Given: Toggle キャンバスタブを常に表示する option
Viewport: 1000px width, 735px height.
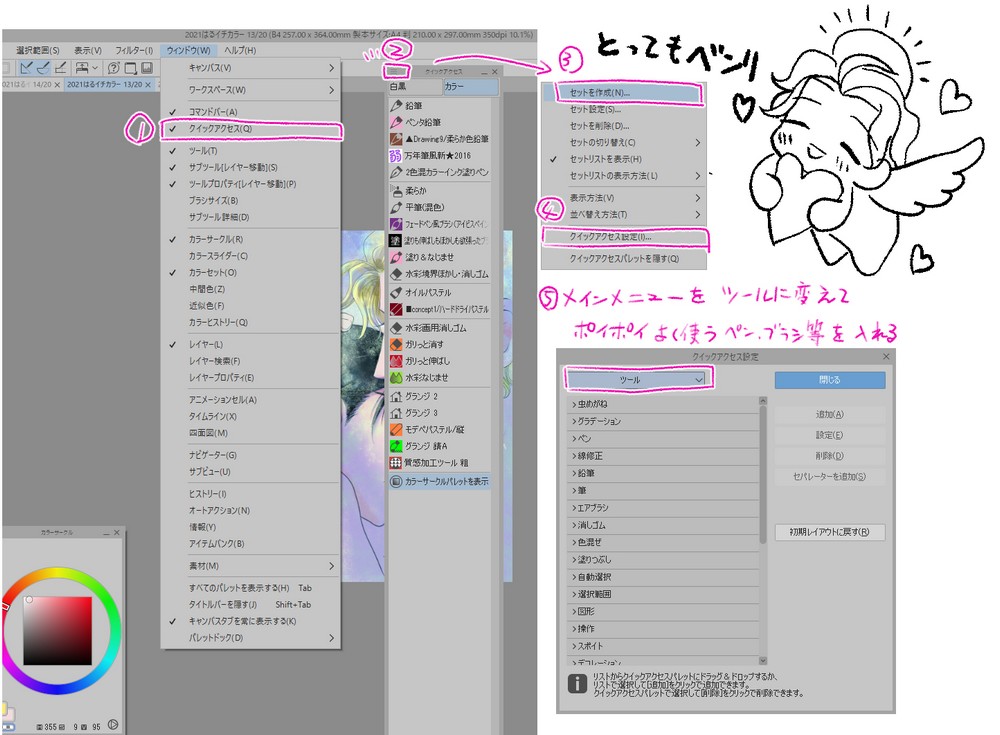Looking at the screenshot, I should click(240, 620).
